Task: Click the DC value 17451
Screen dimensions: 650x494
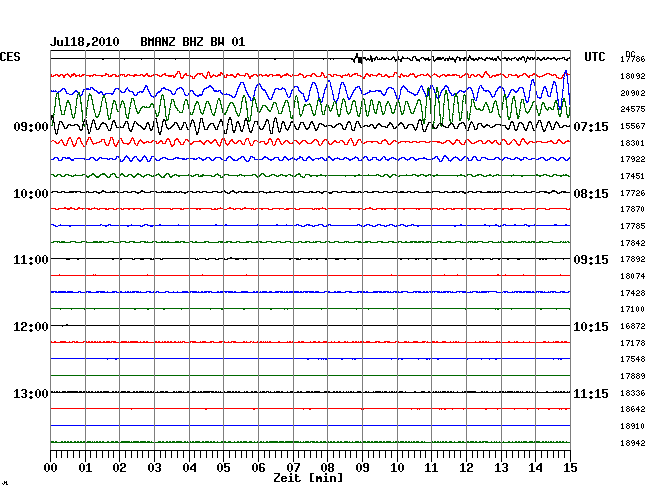Action: click(x=633, y=177)
